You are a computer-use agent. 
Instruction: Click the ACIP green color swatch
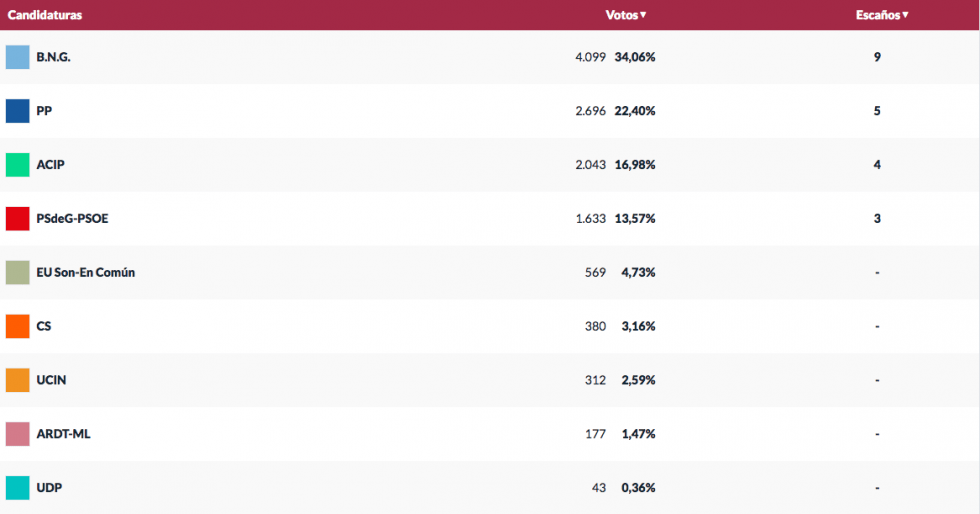pyautogui.click(x=17, y=165)
